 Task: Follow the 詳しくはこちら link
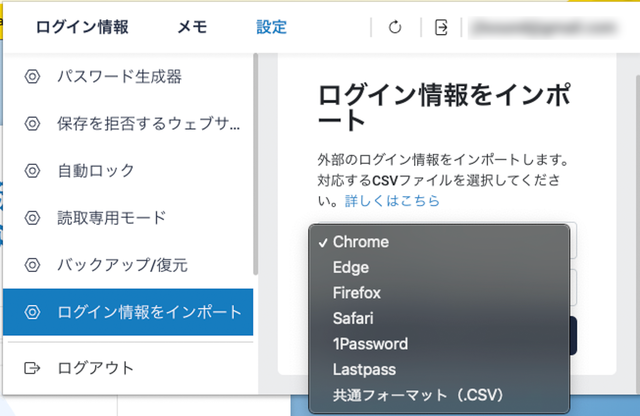click(x=392, y=201)
